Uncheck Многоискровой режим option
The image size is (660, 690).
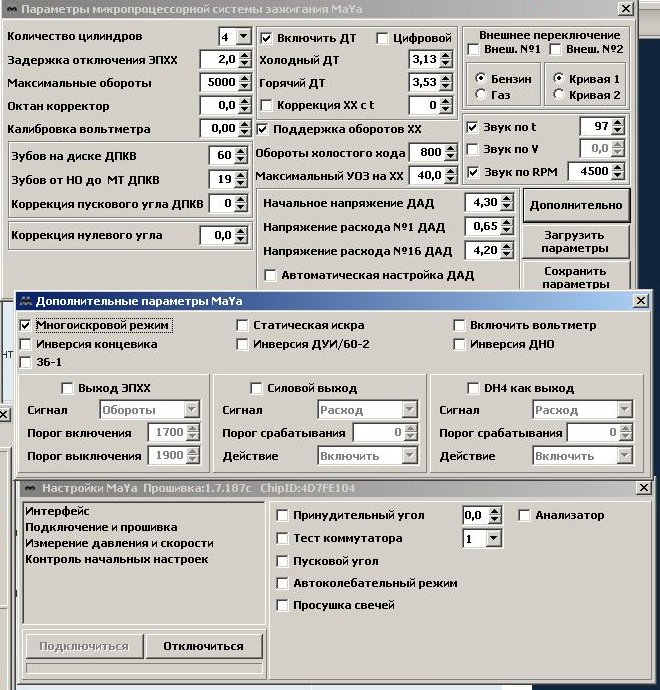coord(26,325)
